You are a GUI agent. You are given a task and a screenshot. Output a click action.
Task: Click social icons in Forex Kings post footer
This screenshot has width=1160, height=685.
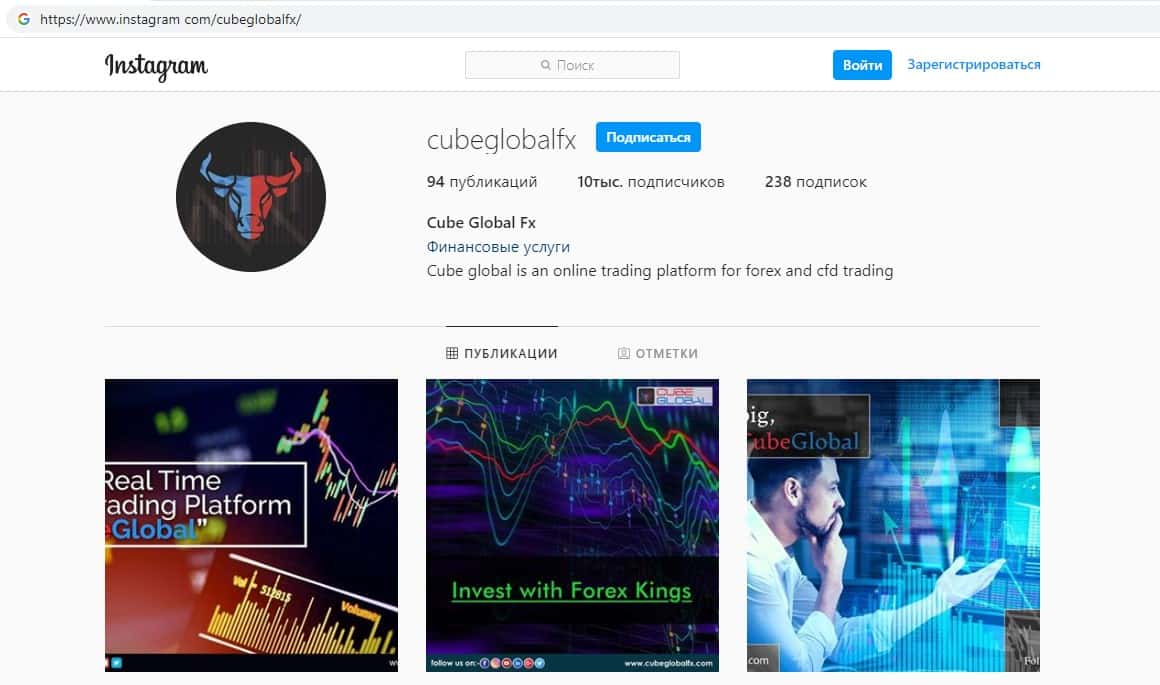(512, 663)
